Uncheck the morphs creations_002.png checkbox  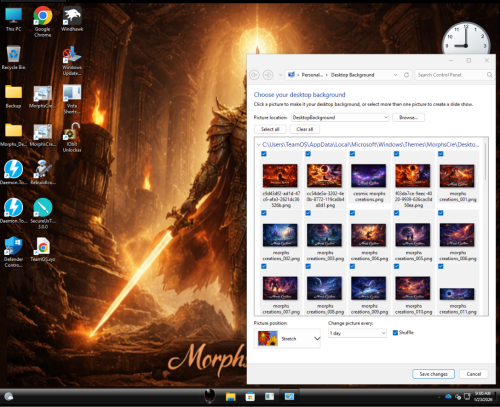(264, 213)
